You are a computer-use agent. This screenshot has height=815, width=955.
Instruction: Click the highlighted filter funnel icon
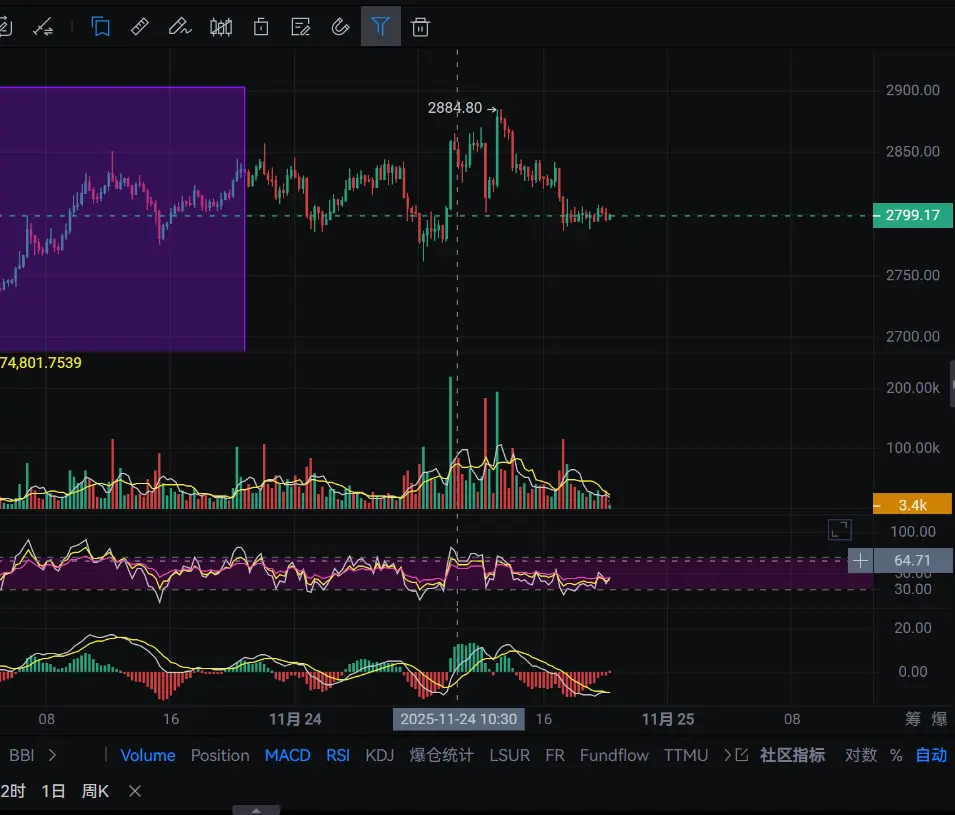(381, 26)
